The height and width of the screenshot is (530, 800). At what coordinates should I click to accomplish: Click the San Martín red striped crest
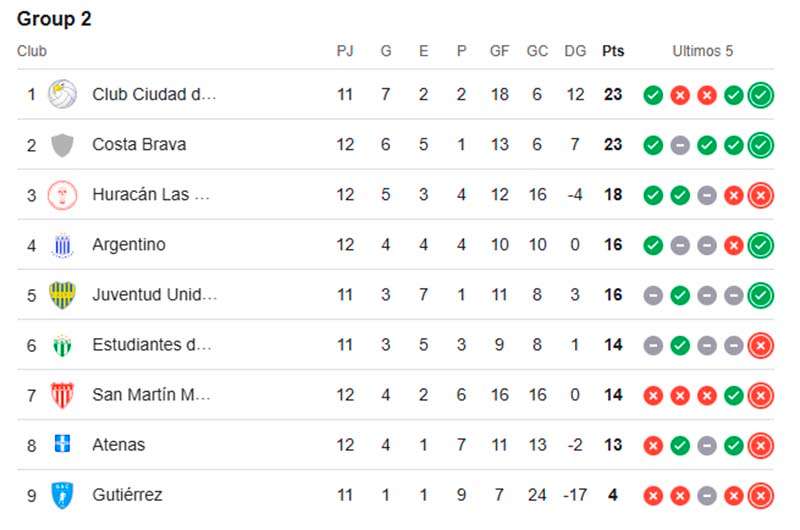coord(62,395)
